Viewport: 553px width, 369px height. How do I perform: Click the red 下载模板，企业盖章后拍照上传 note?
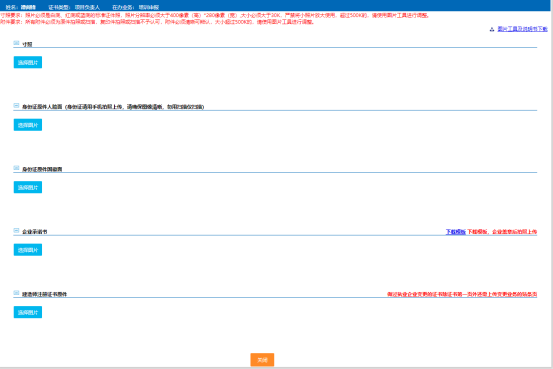pyautogui.click(x=502, y=232)
